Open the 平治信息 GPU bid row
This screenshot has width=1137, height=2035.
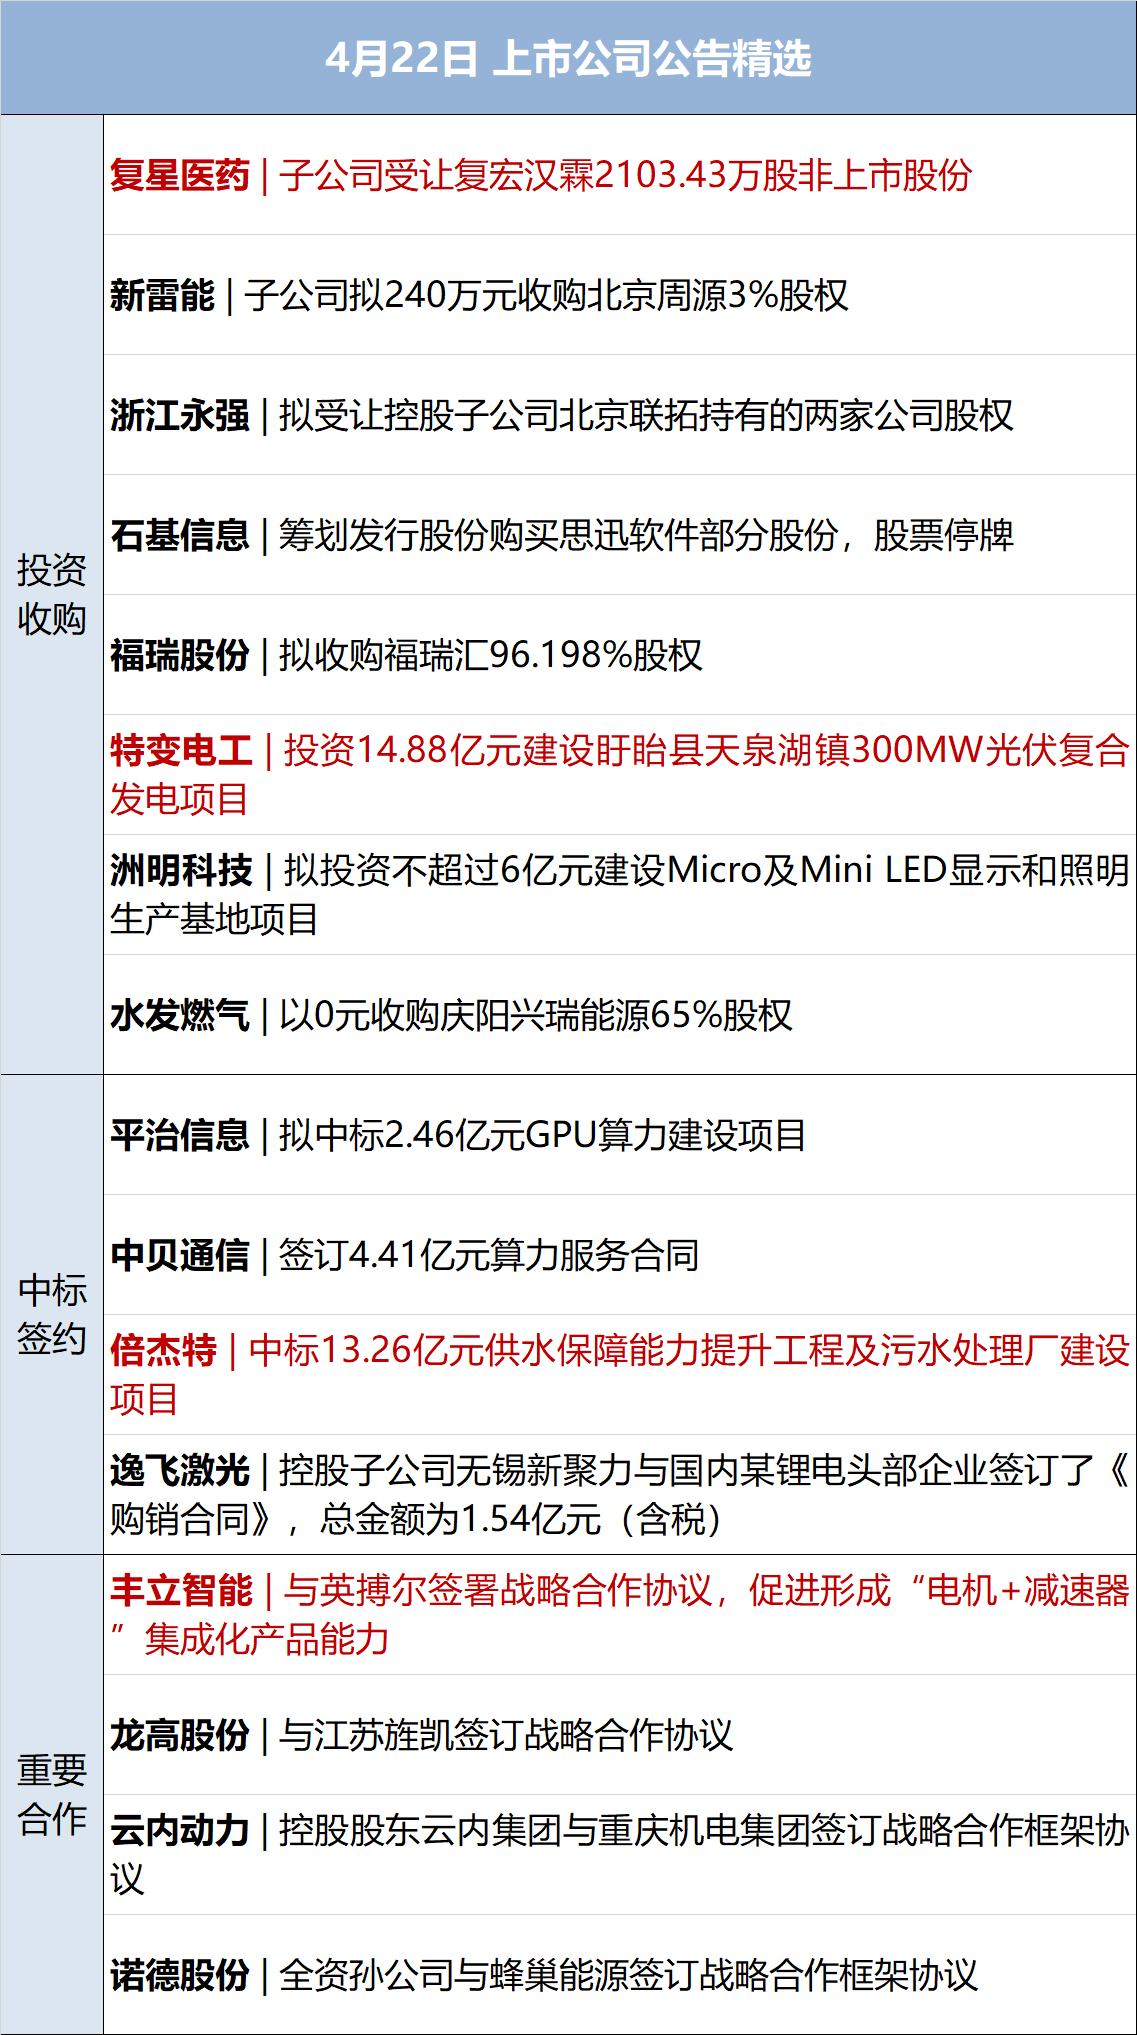tap(620, 1135)
